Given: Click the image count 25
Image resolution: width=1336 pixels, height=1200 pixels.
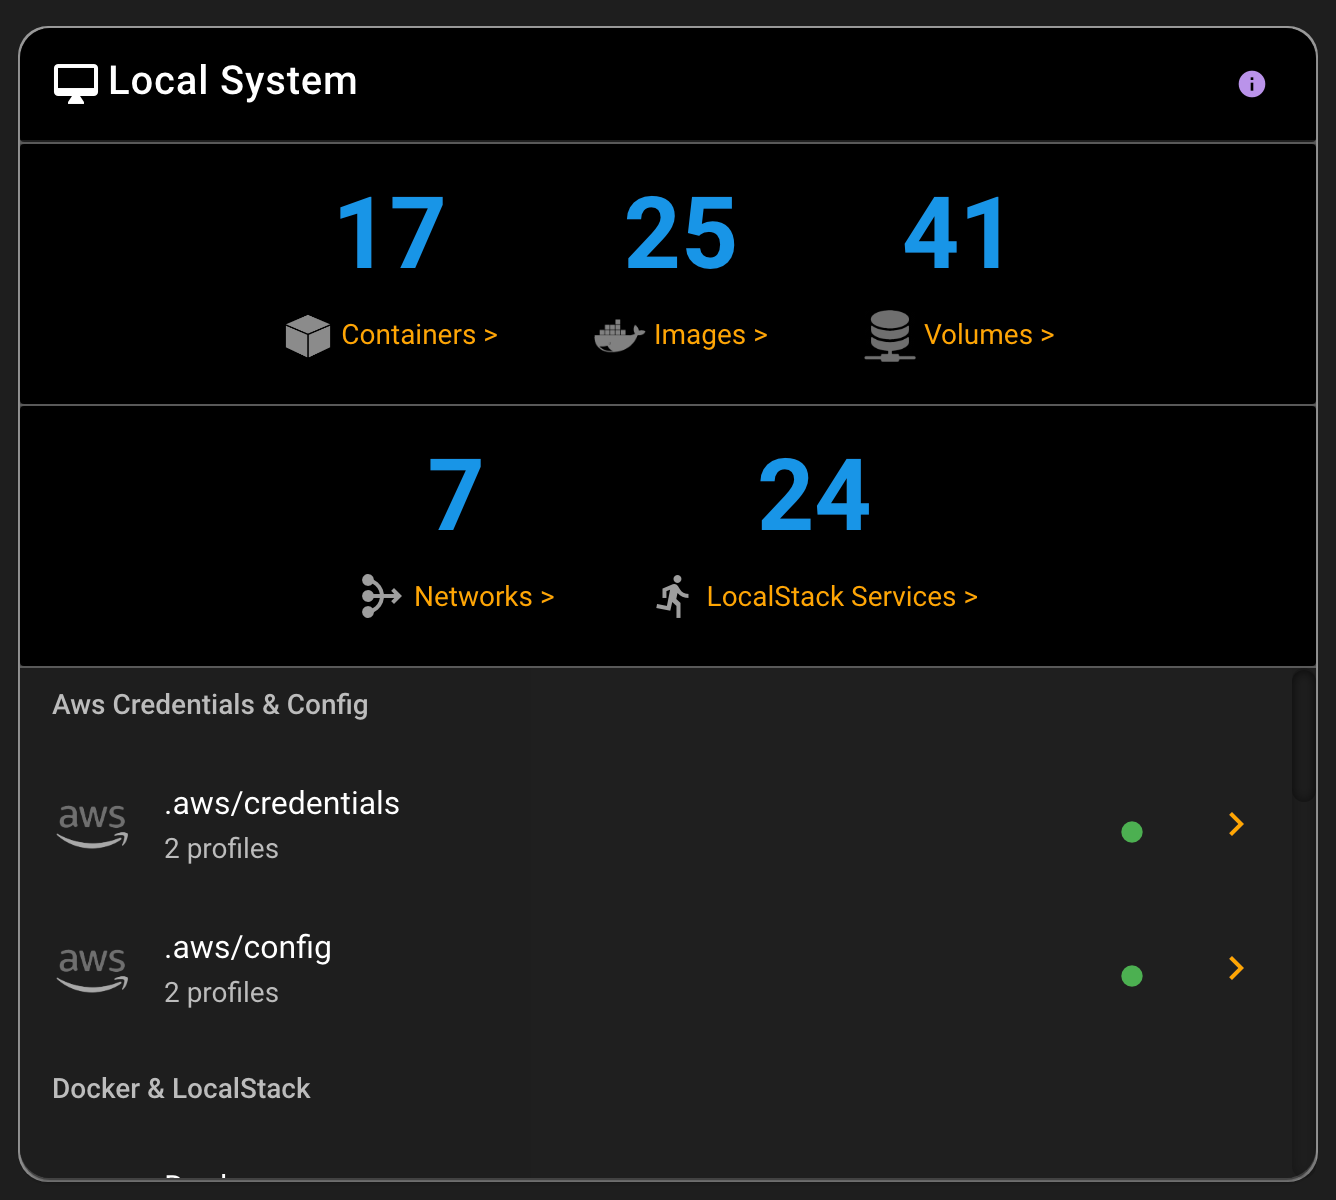Looking at the screenshot, I should pos(681,234).
